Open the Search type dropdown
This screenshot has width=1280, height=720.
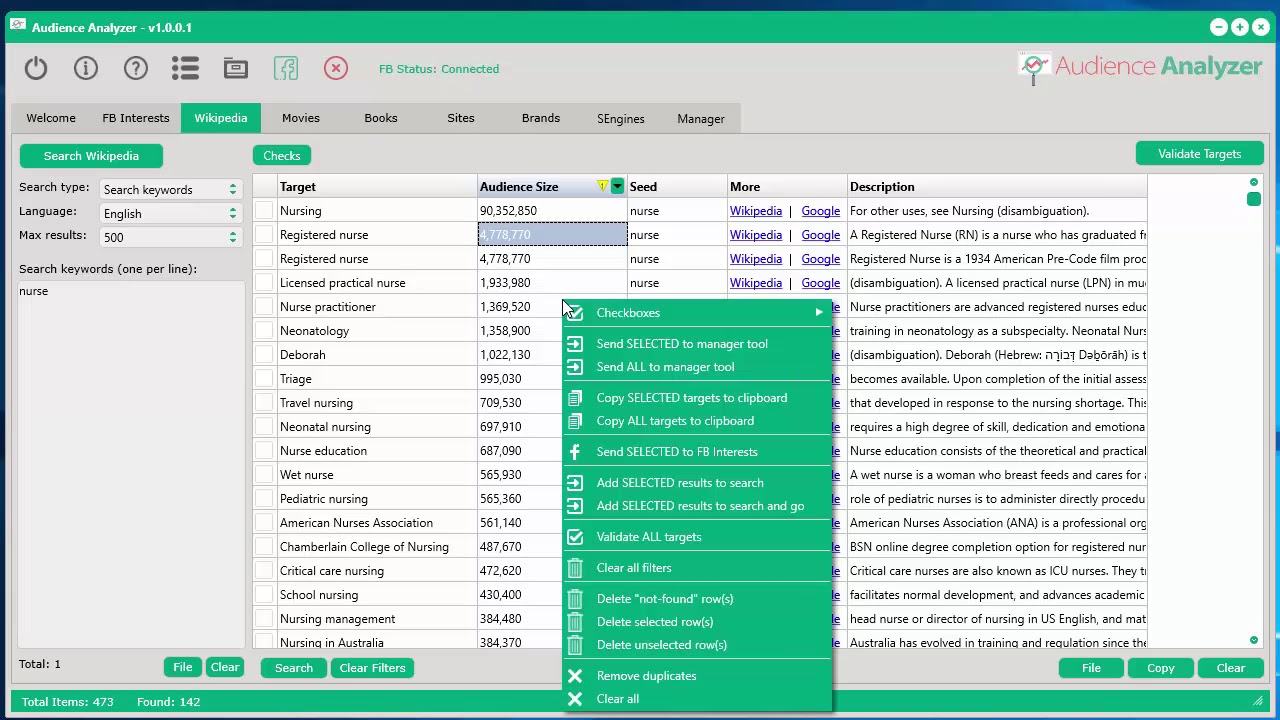[170, 189]
